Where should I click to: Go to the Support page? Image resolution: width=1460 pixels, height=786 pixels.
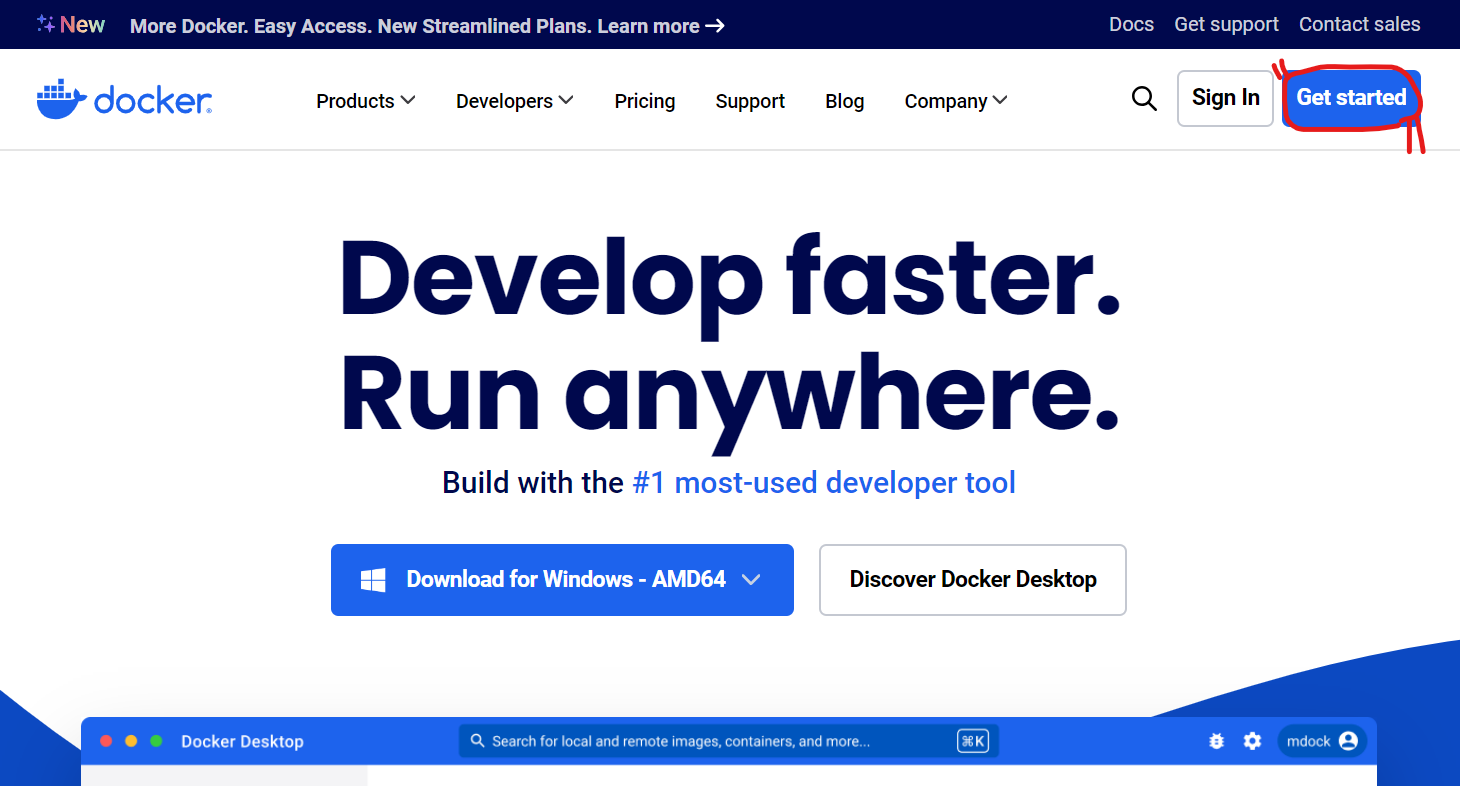pyautogui.click(x=750, y=101)
